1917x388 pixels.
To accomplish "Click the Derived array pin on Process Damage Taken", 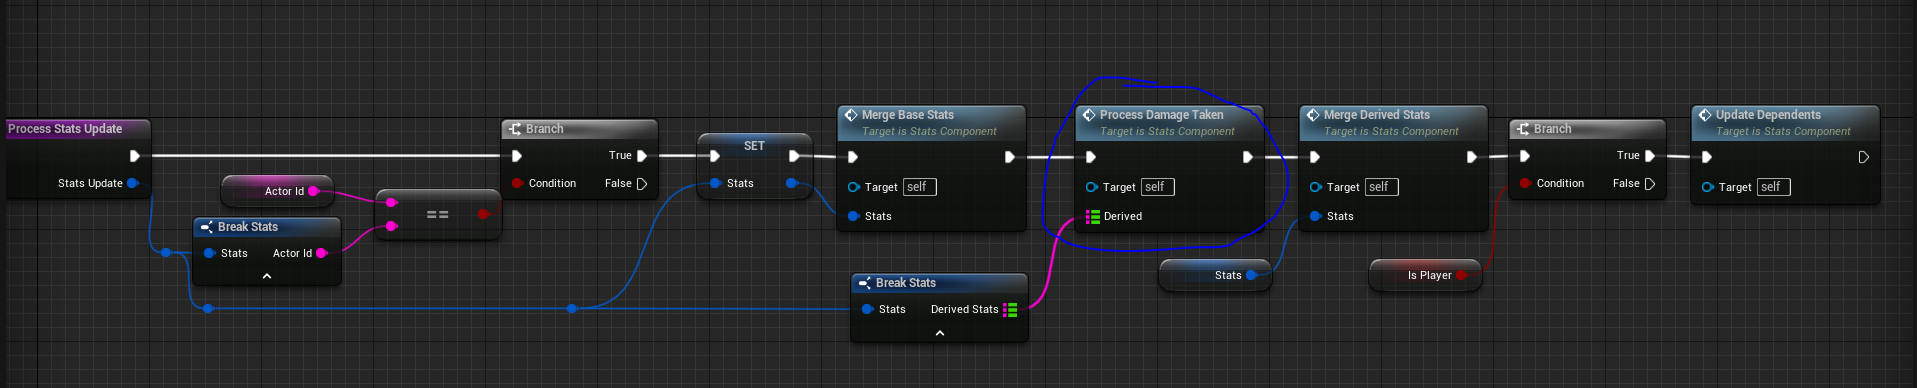I will click(1093, 216).
